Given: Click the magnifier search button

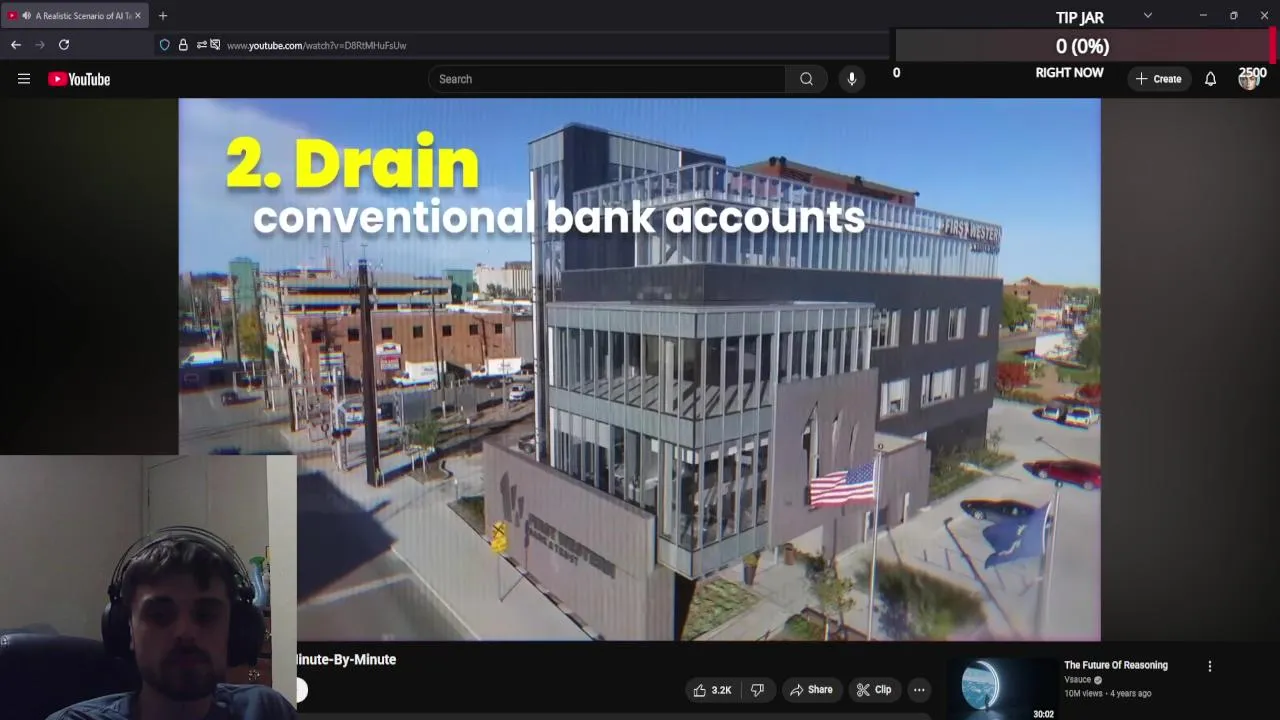Looking at the screenshot, I should click(806, 79).
